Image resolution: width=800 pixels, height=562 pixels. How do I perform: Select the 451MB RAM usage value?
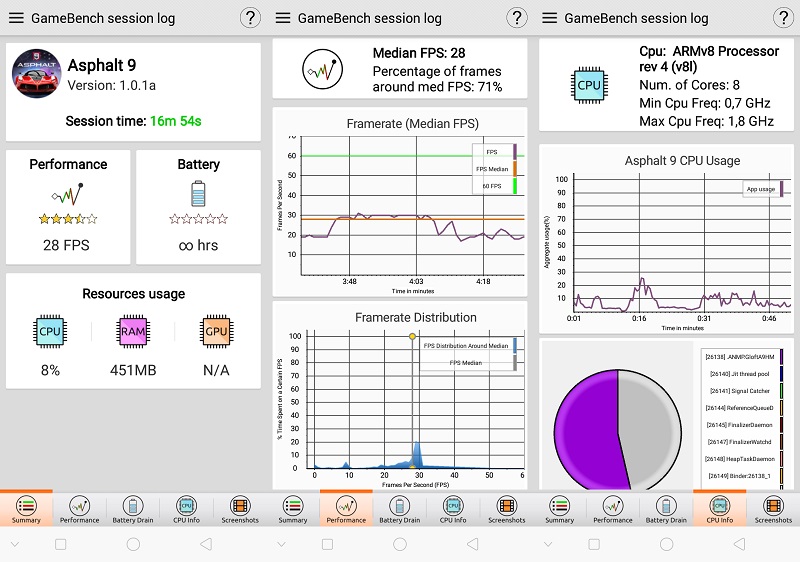pyautogui.click(x=133, y=370)
